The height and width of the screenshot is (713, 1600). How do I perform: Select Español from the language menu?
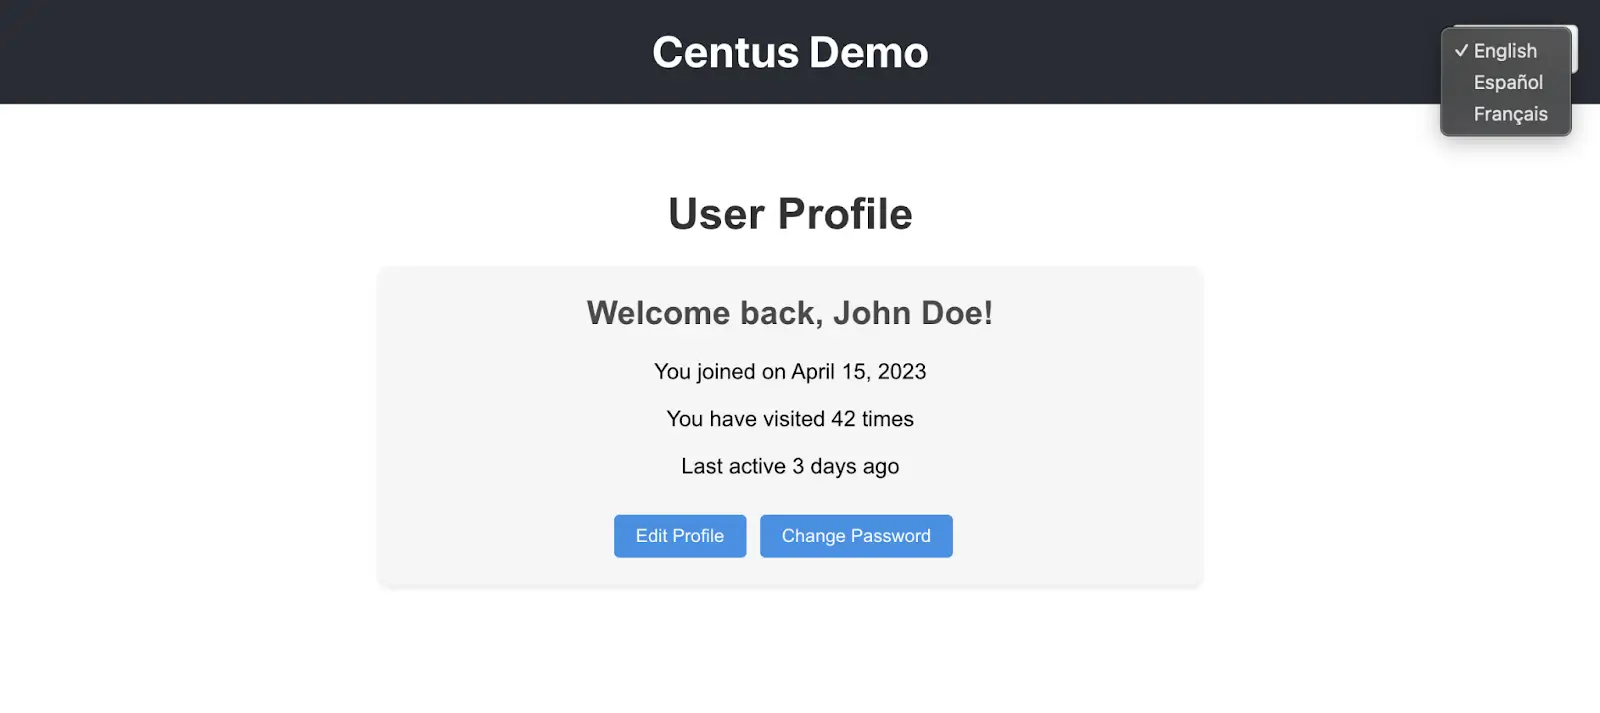(1507, 83)
